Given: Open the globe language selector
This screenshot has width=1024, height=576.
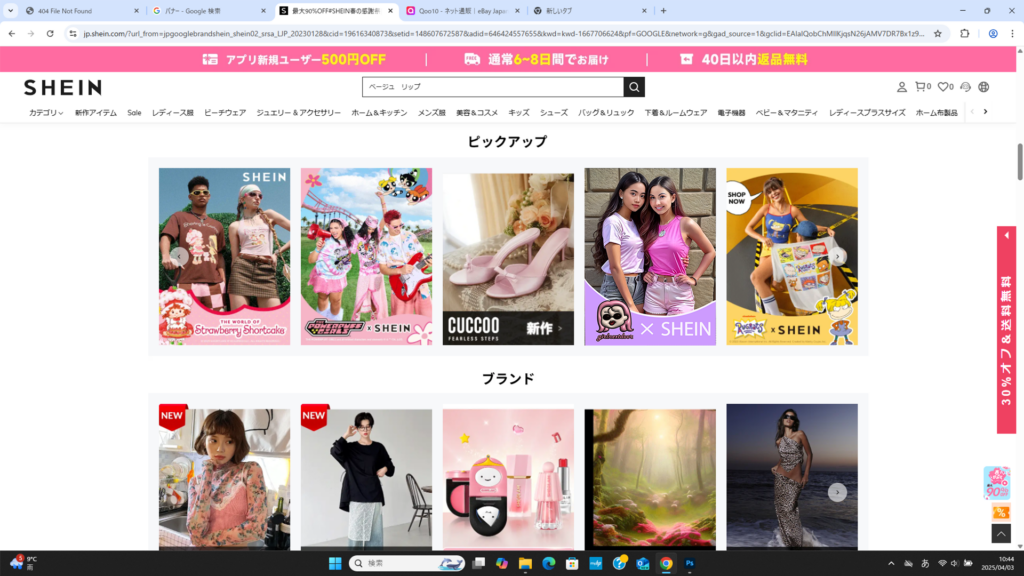Looking at the screenshot, I should [984, 87].
